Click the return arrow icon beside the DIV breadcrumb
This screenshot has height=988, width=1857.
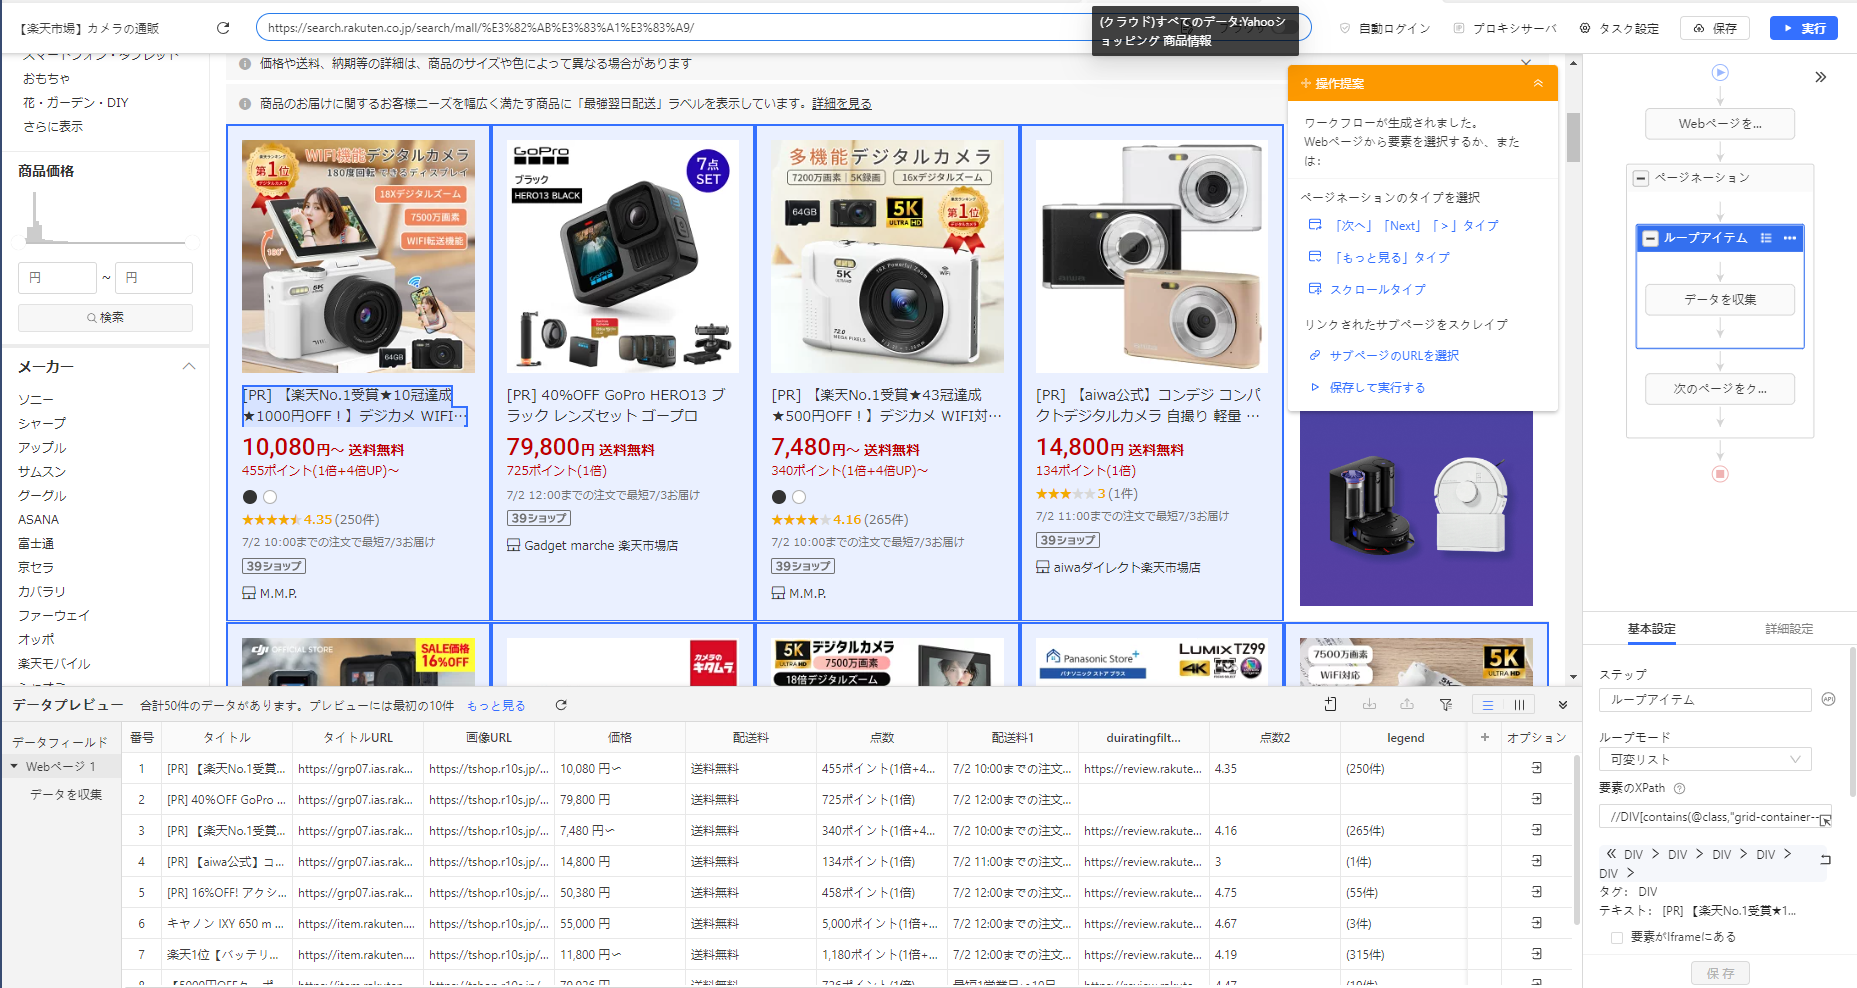pyautogui.click(x=1825, y=859)
